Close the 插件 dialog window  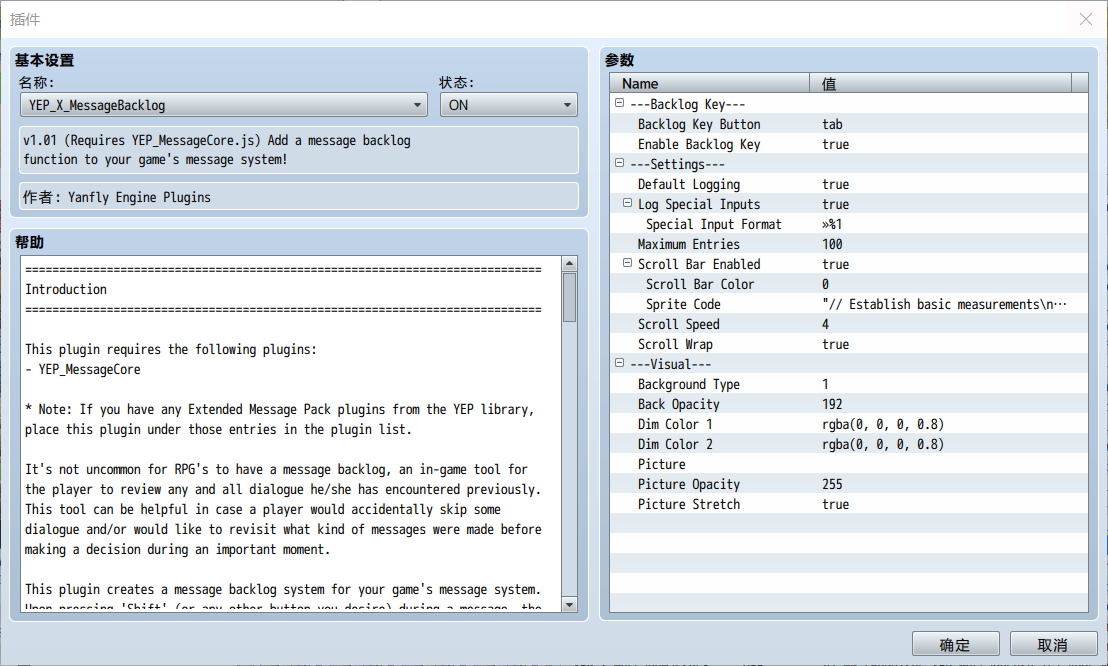pyautogui.click(x=1086, y=19)
